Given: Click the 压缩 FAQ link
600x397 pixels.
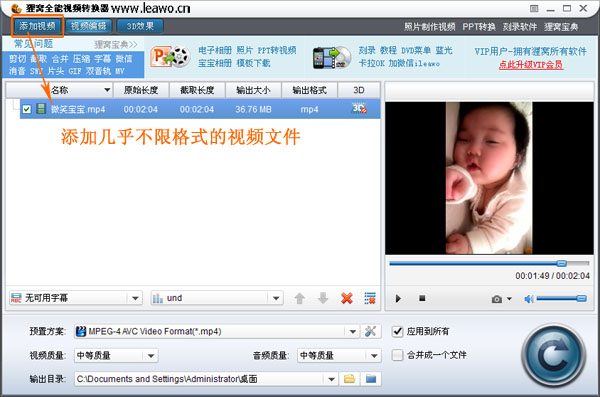Looking at the screenshot, I should [x=82, y=59].
